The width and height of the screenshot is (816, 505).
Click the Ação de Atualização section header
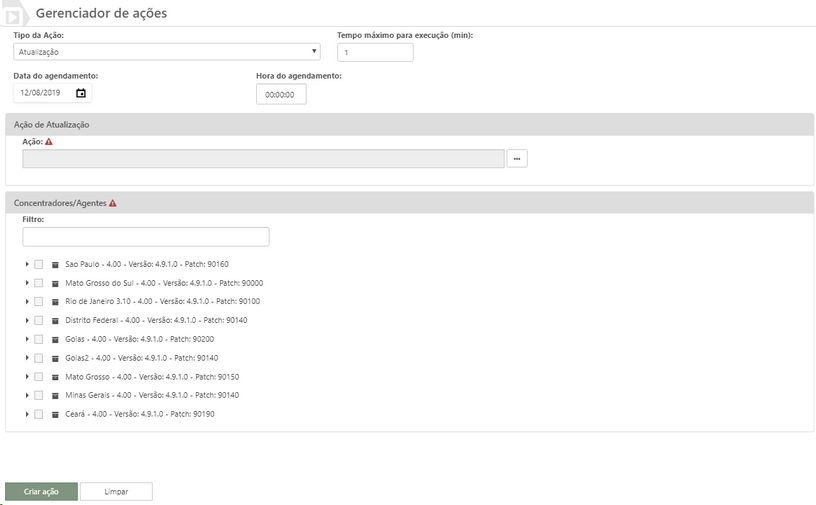pos(410,124)
